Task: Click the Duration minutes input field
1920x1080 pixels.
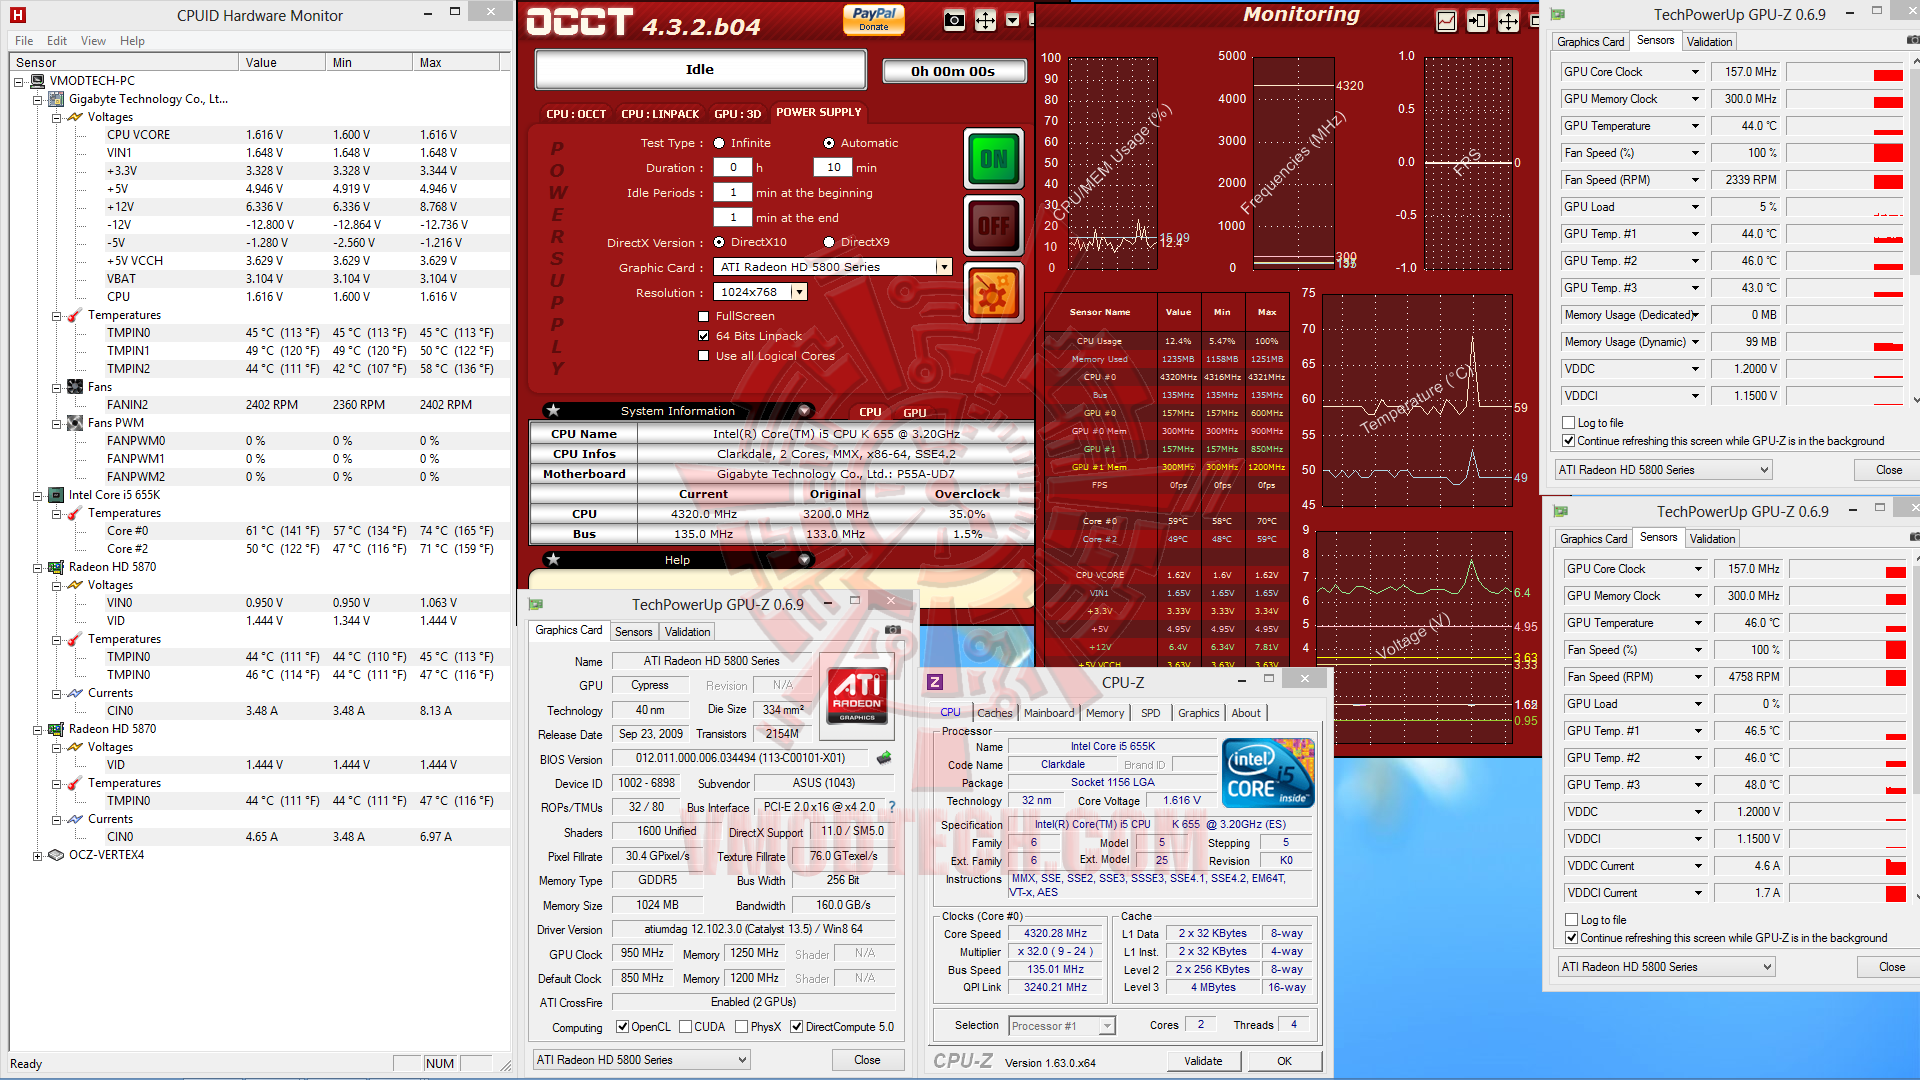Action: 833,168
